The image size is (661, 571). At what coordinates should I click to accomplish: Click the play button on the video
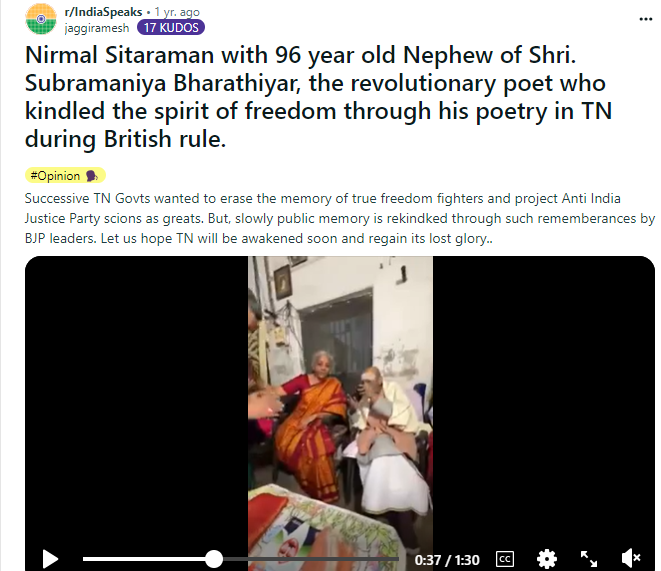(x=50, y=559)
